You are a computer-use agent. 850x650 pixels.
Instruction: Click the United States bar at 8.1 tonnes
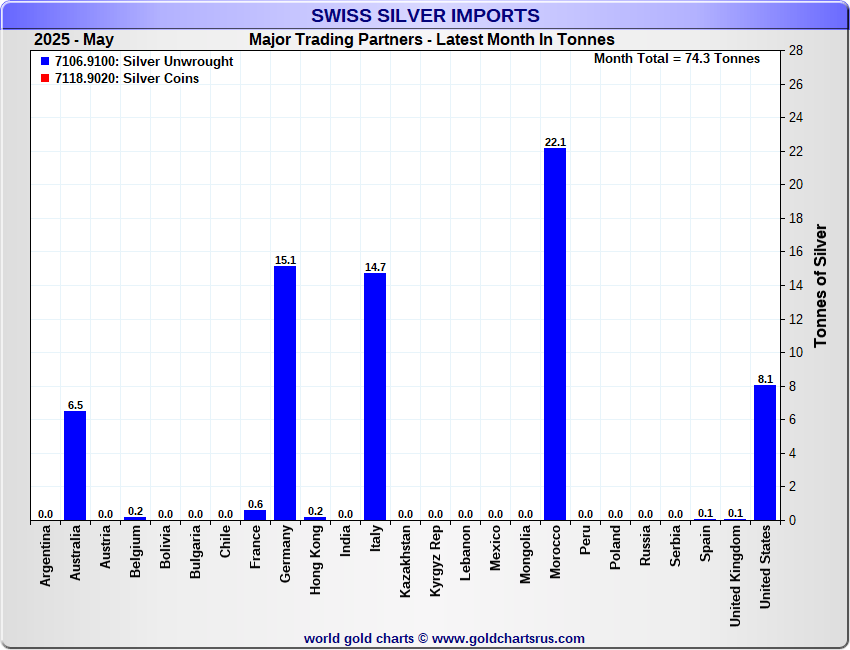(x=765, y=452)
